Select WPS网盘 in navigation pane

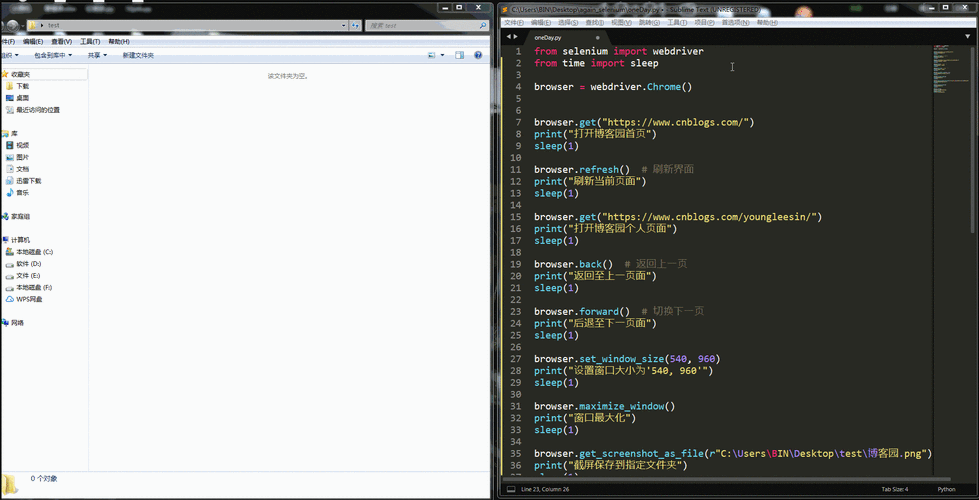(29, 300)
